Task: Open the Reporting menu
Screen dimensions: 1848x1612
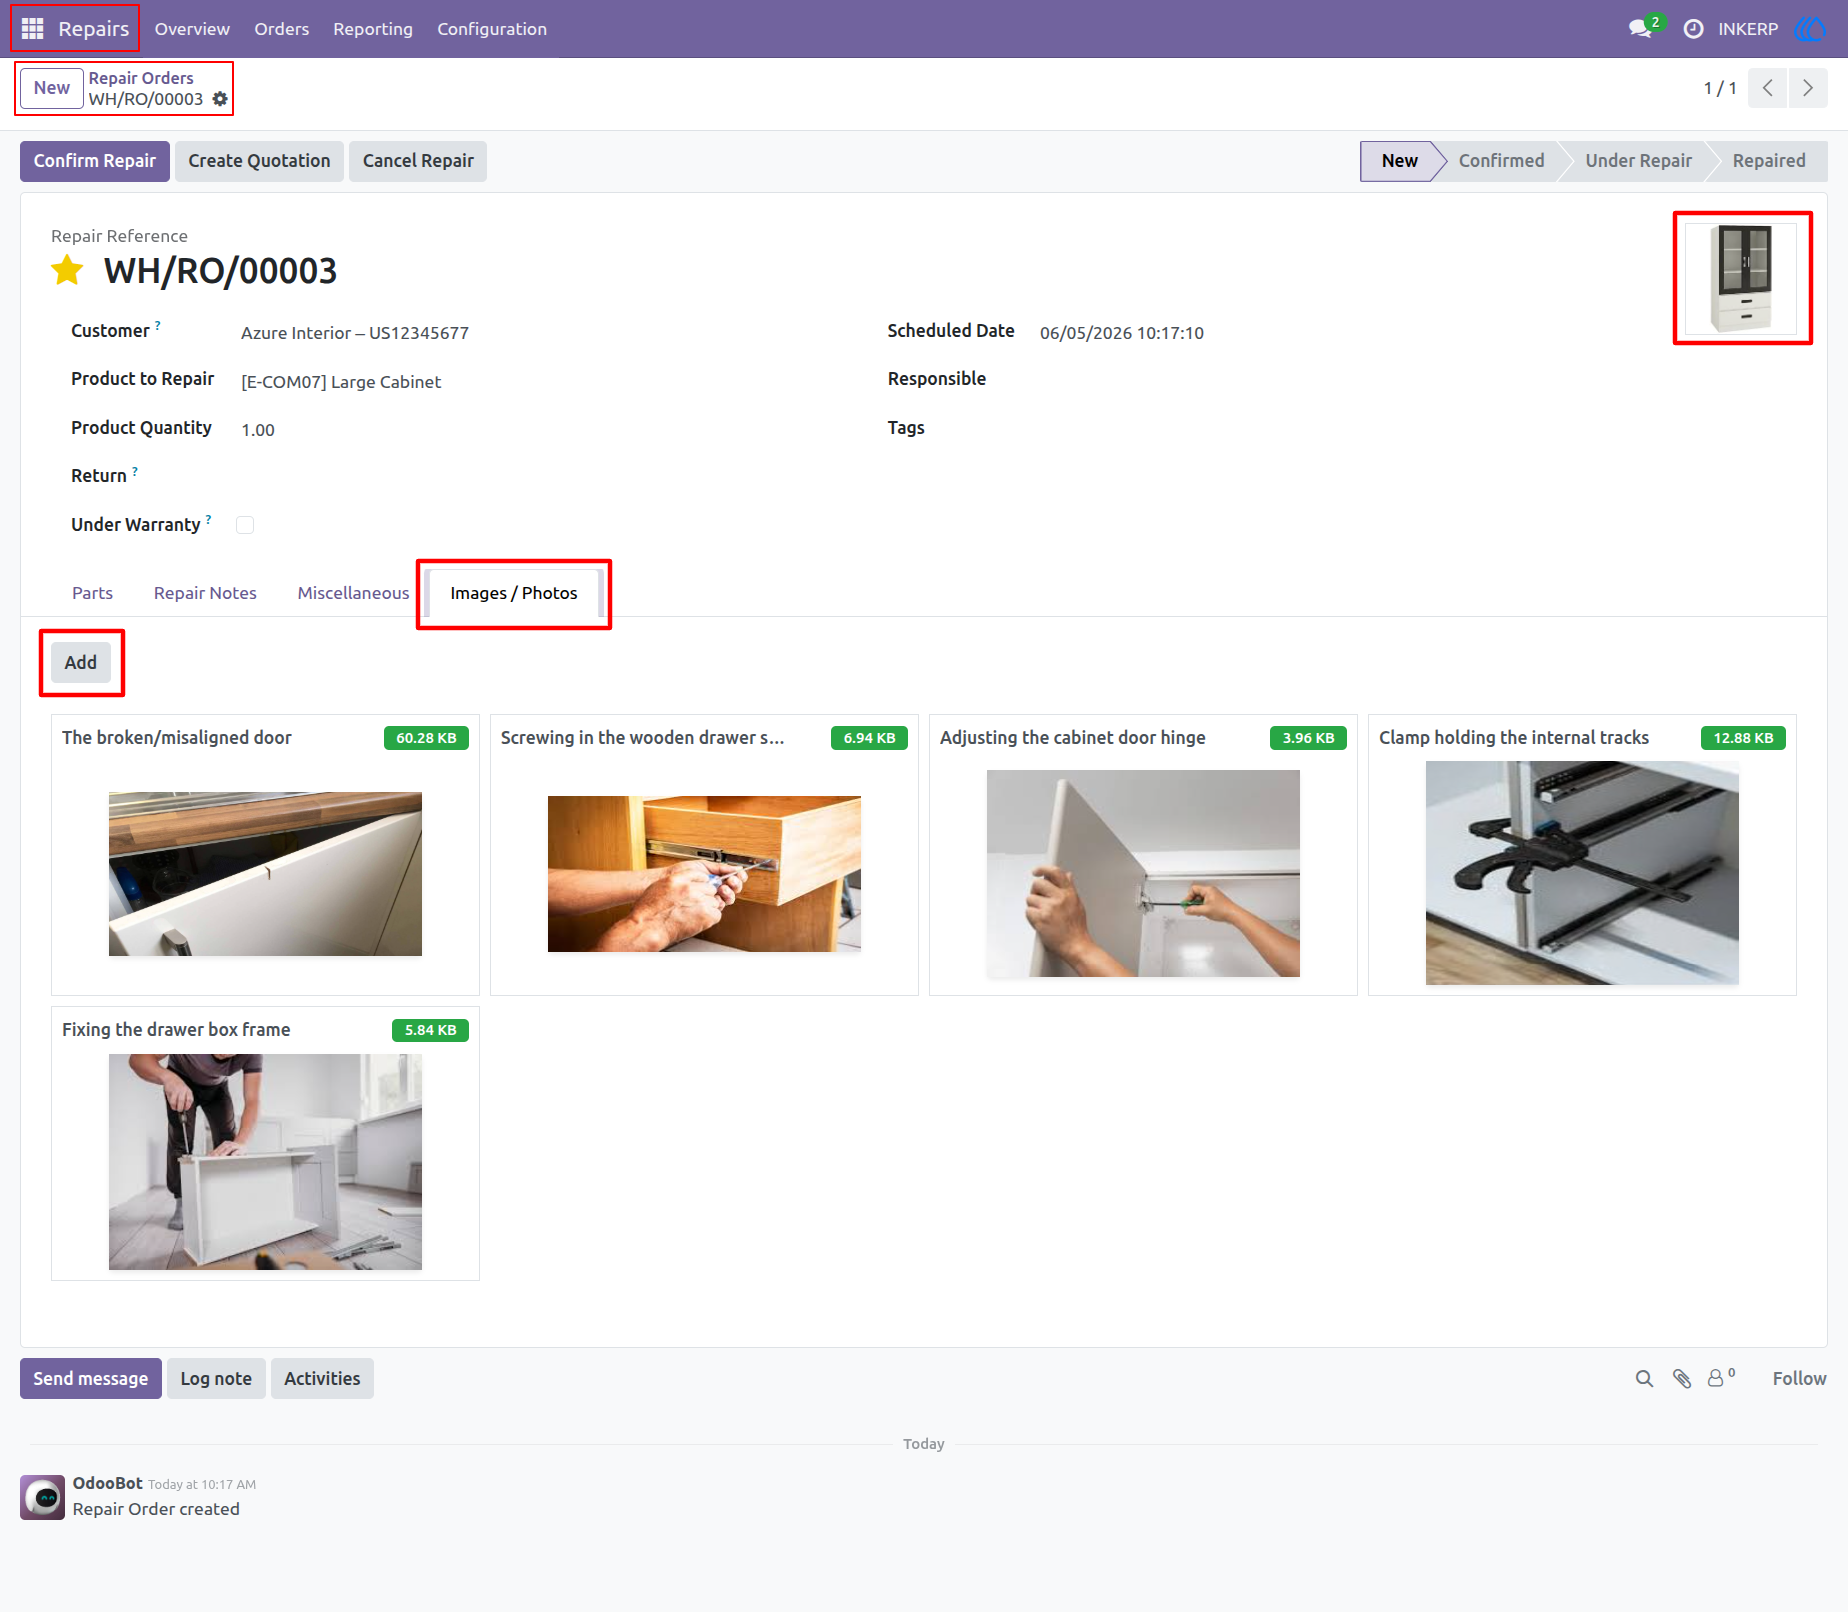Action: point(373,29)
